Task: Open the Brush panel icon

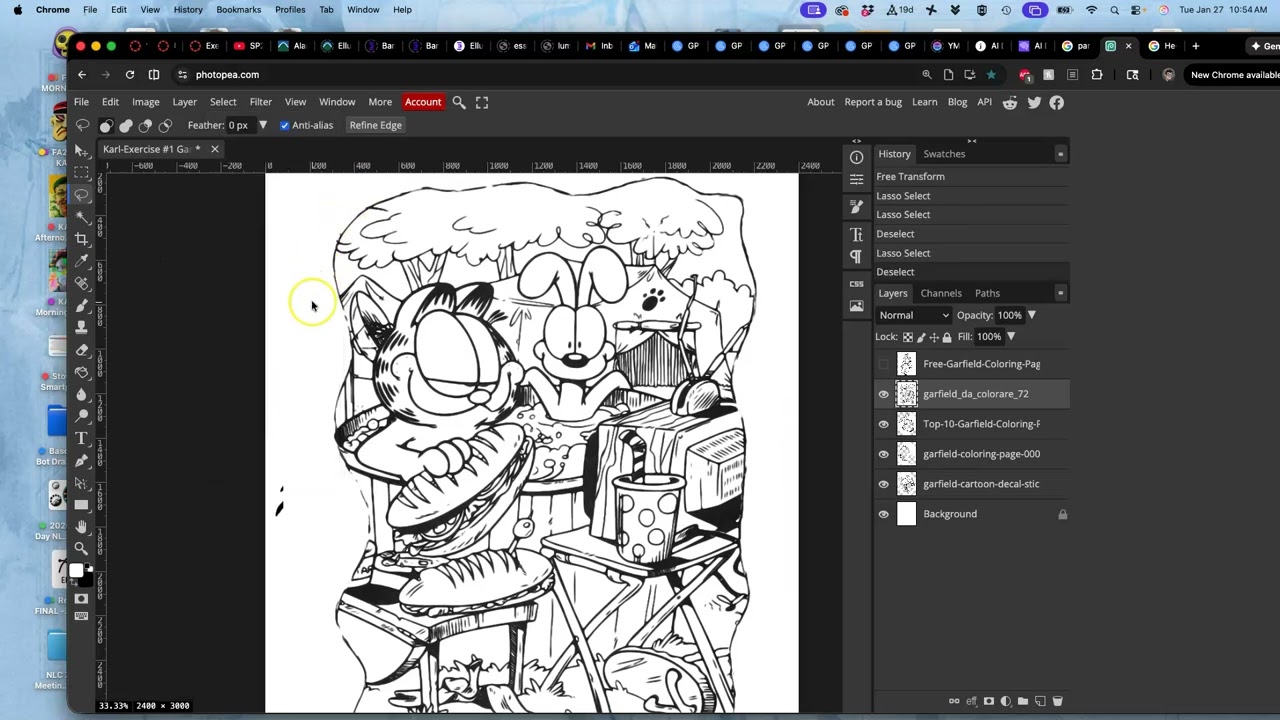Action: (856, 207)
